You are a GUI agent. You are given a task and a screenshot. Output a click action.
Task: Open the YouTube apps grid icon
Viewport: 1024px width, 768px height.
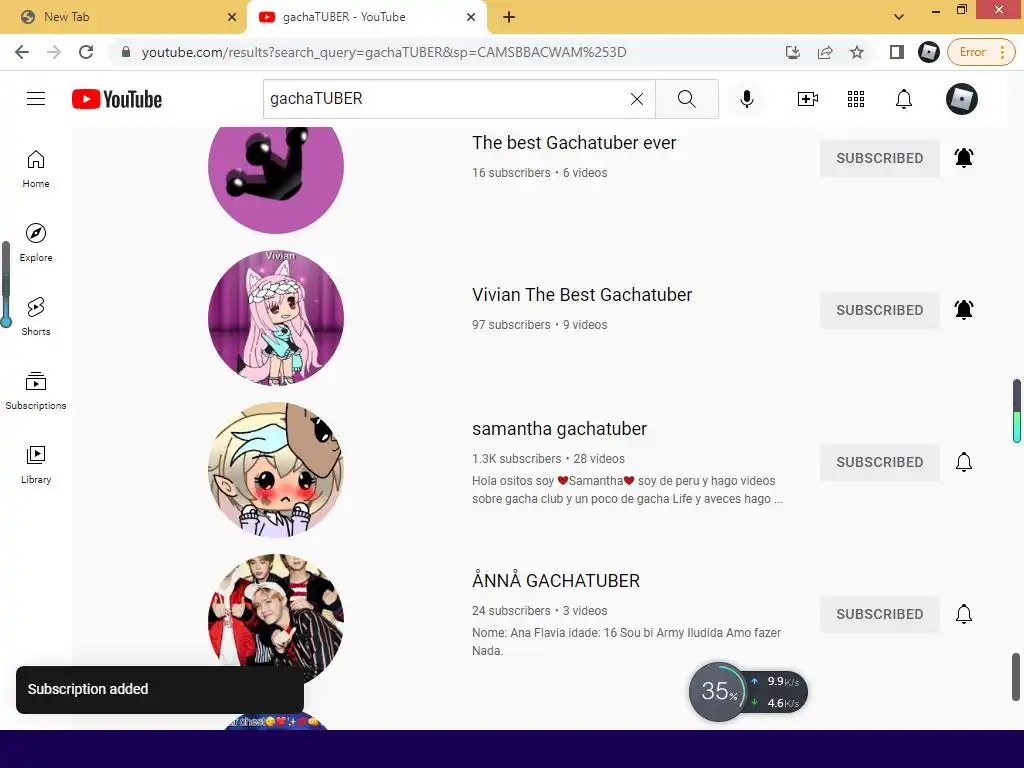(x=856, y=99)
